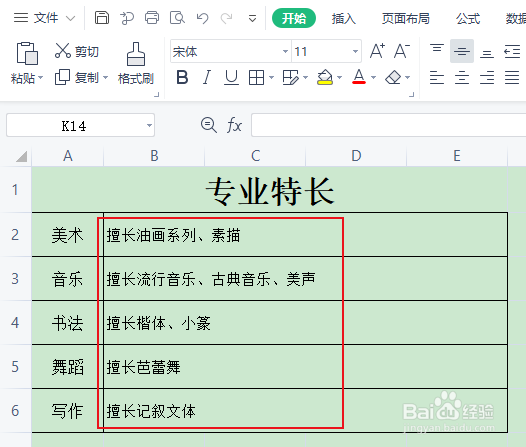
Task: Open the 文件 menu
Action: point(46,18)
